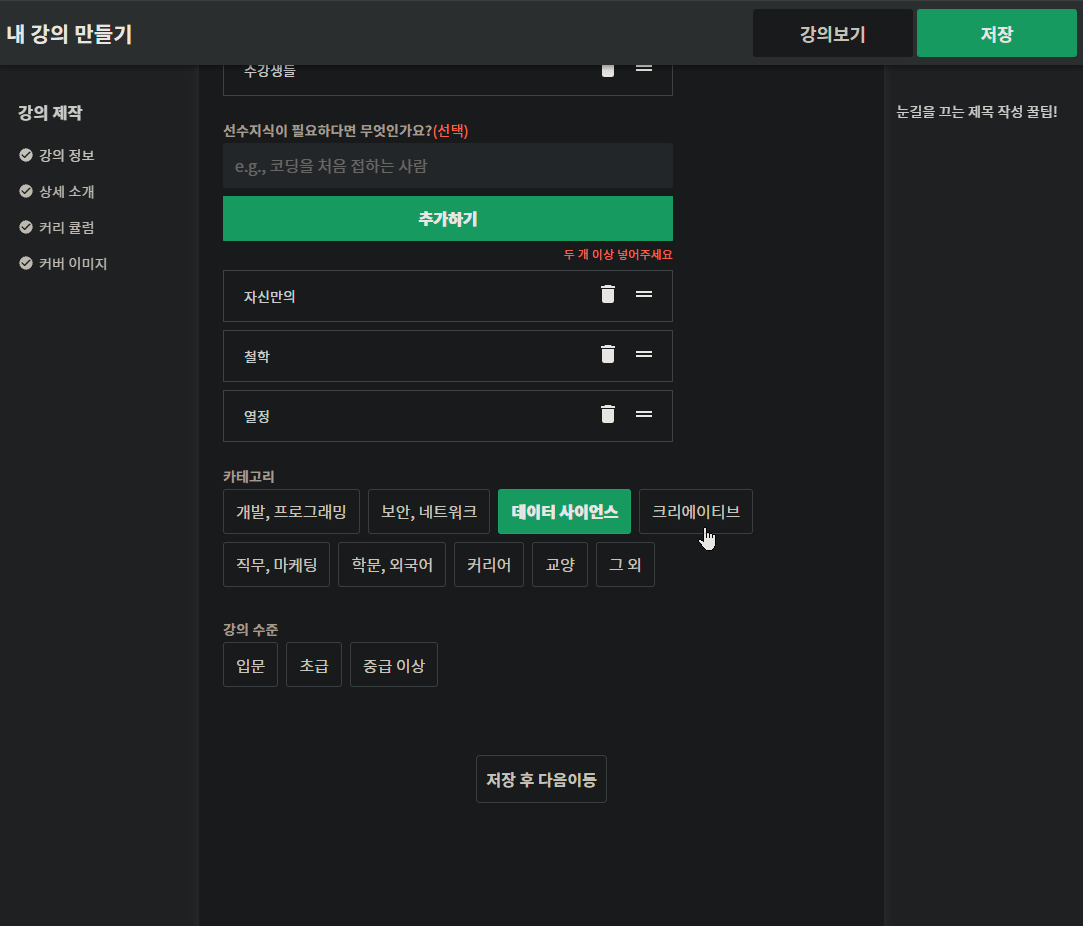Delete the 철학 list item

tap(608, 354)
